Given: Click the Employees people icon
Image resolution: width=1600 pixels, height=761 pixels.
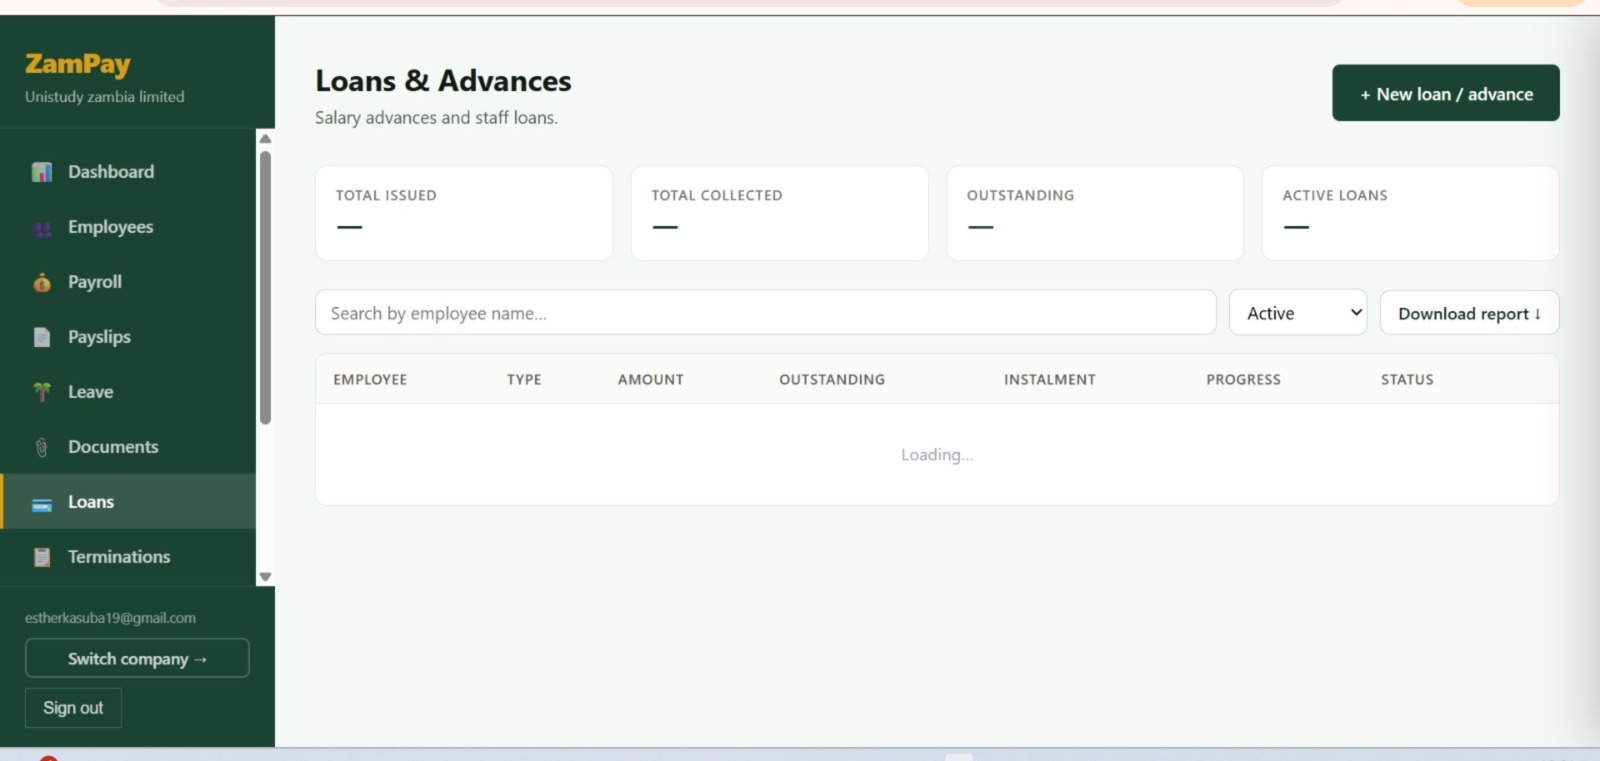Looking at the screenshot, I should [41, 228].
